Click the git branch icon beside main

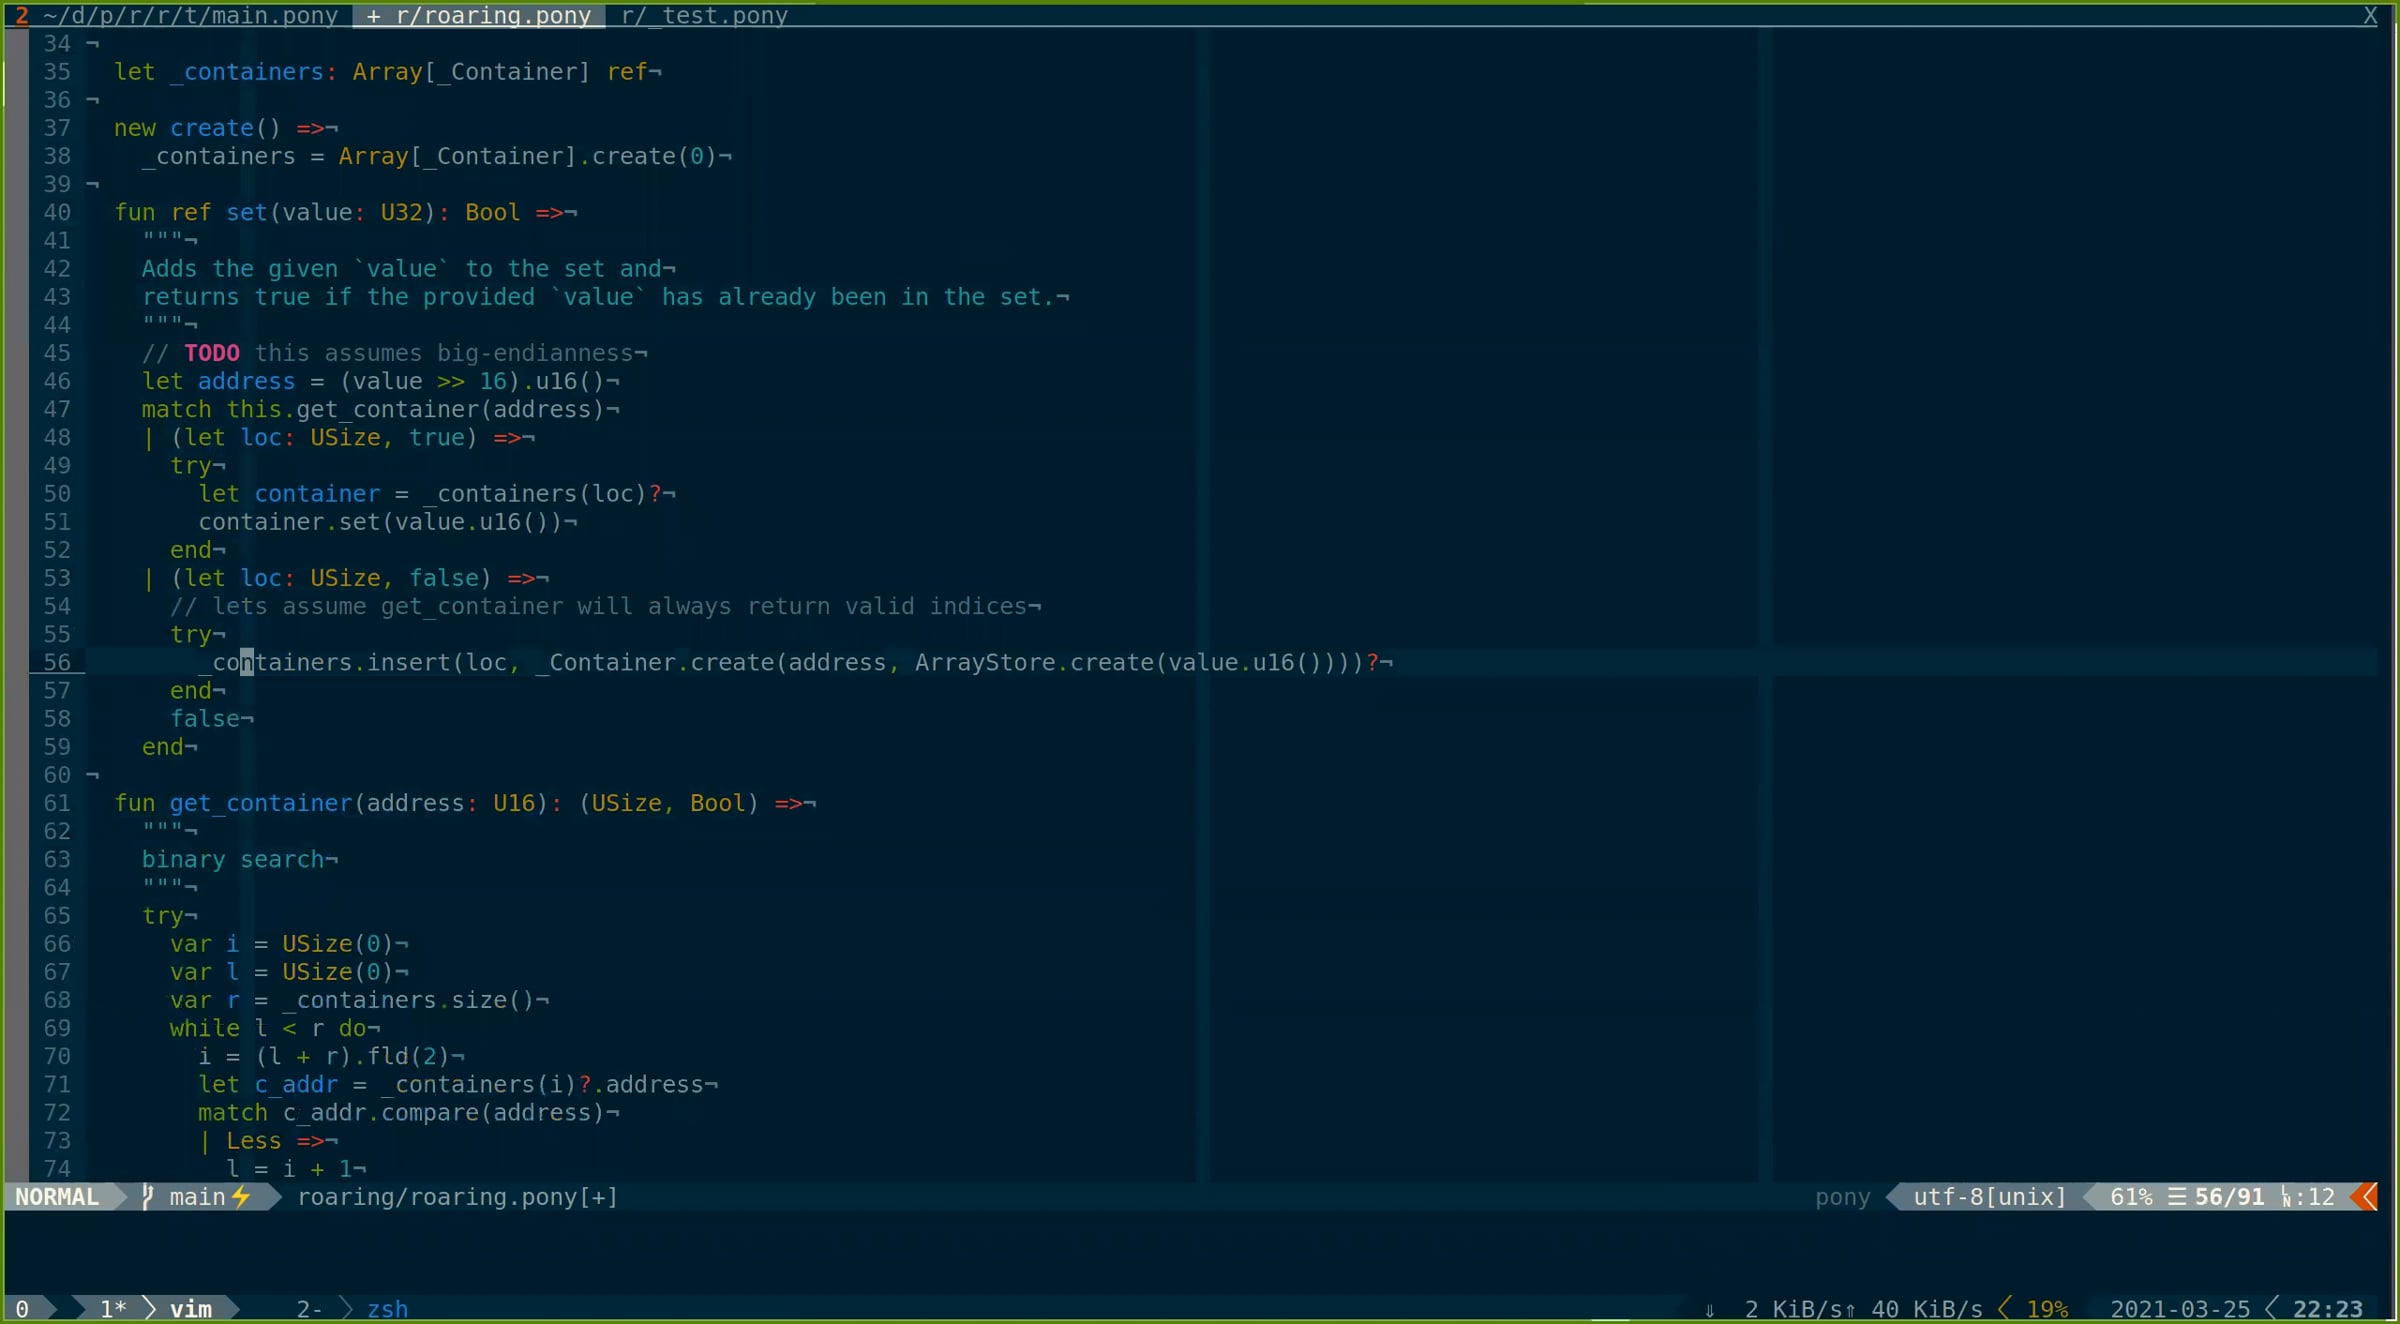148,1197
